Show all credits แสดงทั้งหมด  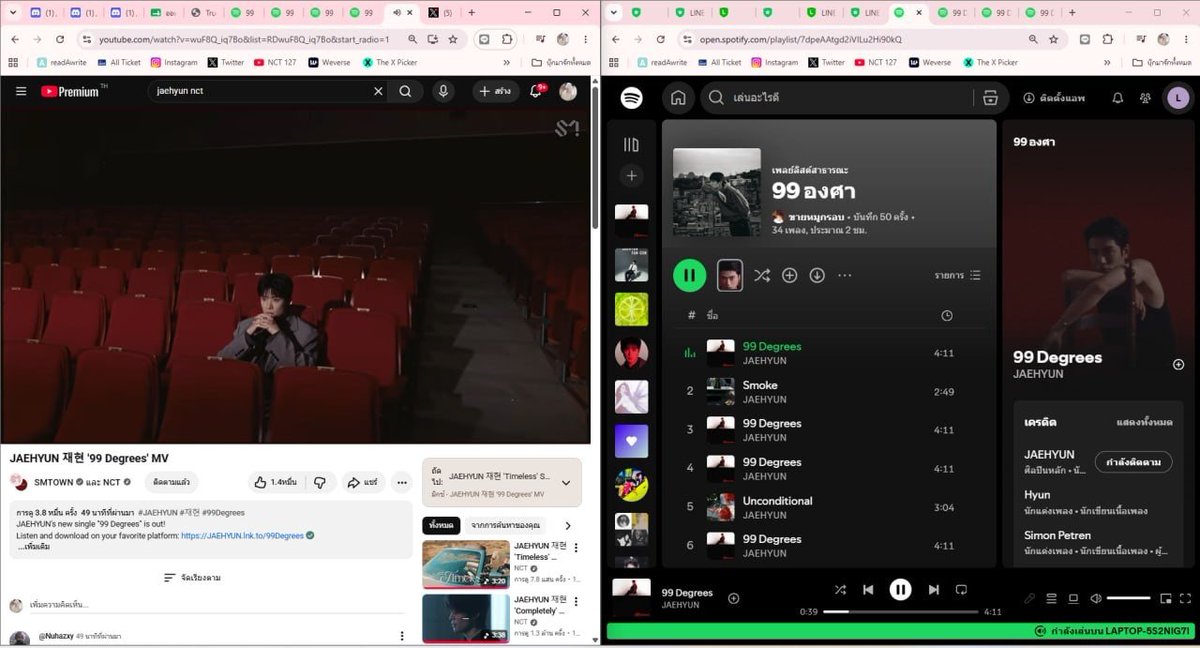pyautogui.click(x=1144, y=422)
